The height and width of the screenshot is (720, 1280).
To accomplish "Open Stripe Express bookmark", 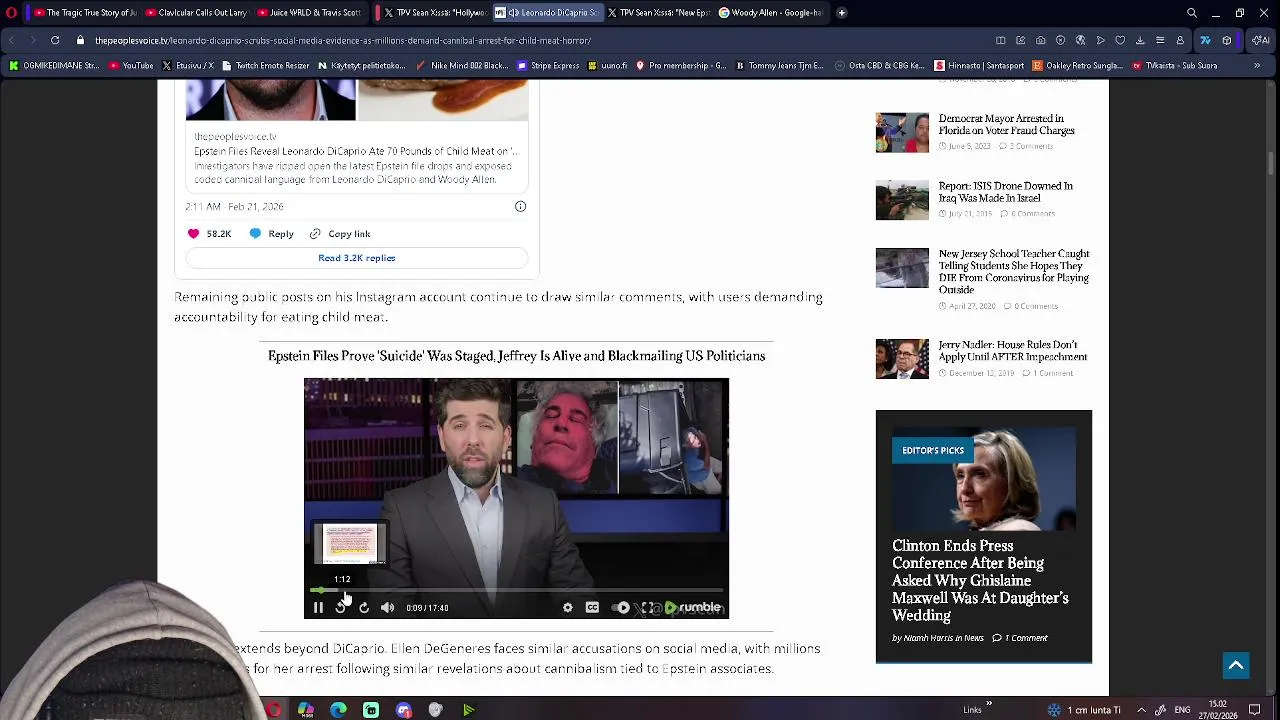I will [548, 66].
